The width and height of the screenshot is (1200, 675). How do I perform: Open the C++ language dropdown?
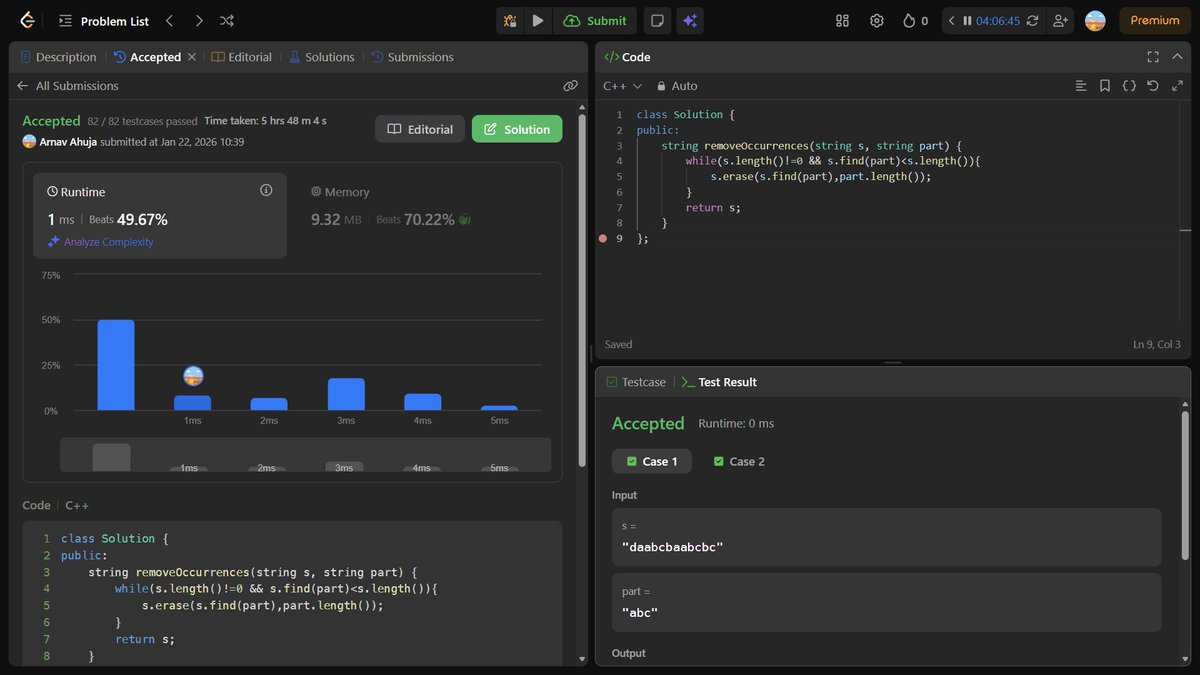[x=623, y=86]
